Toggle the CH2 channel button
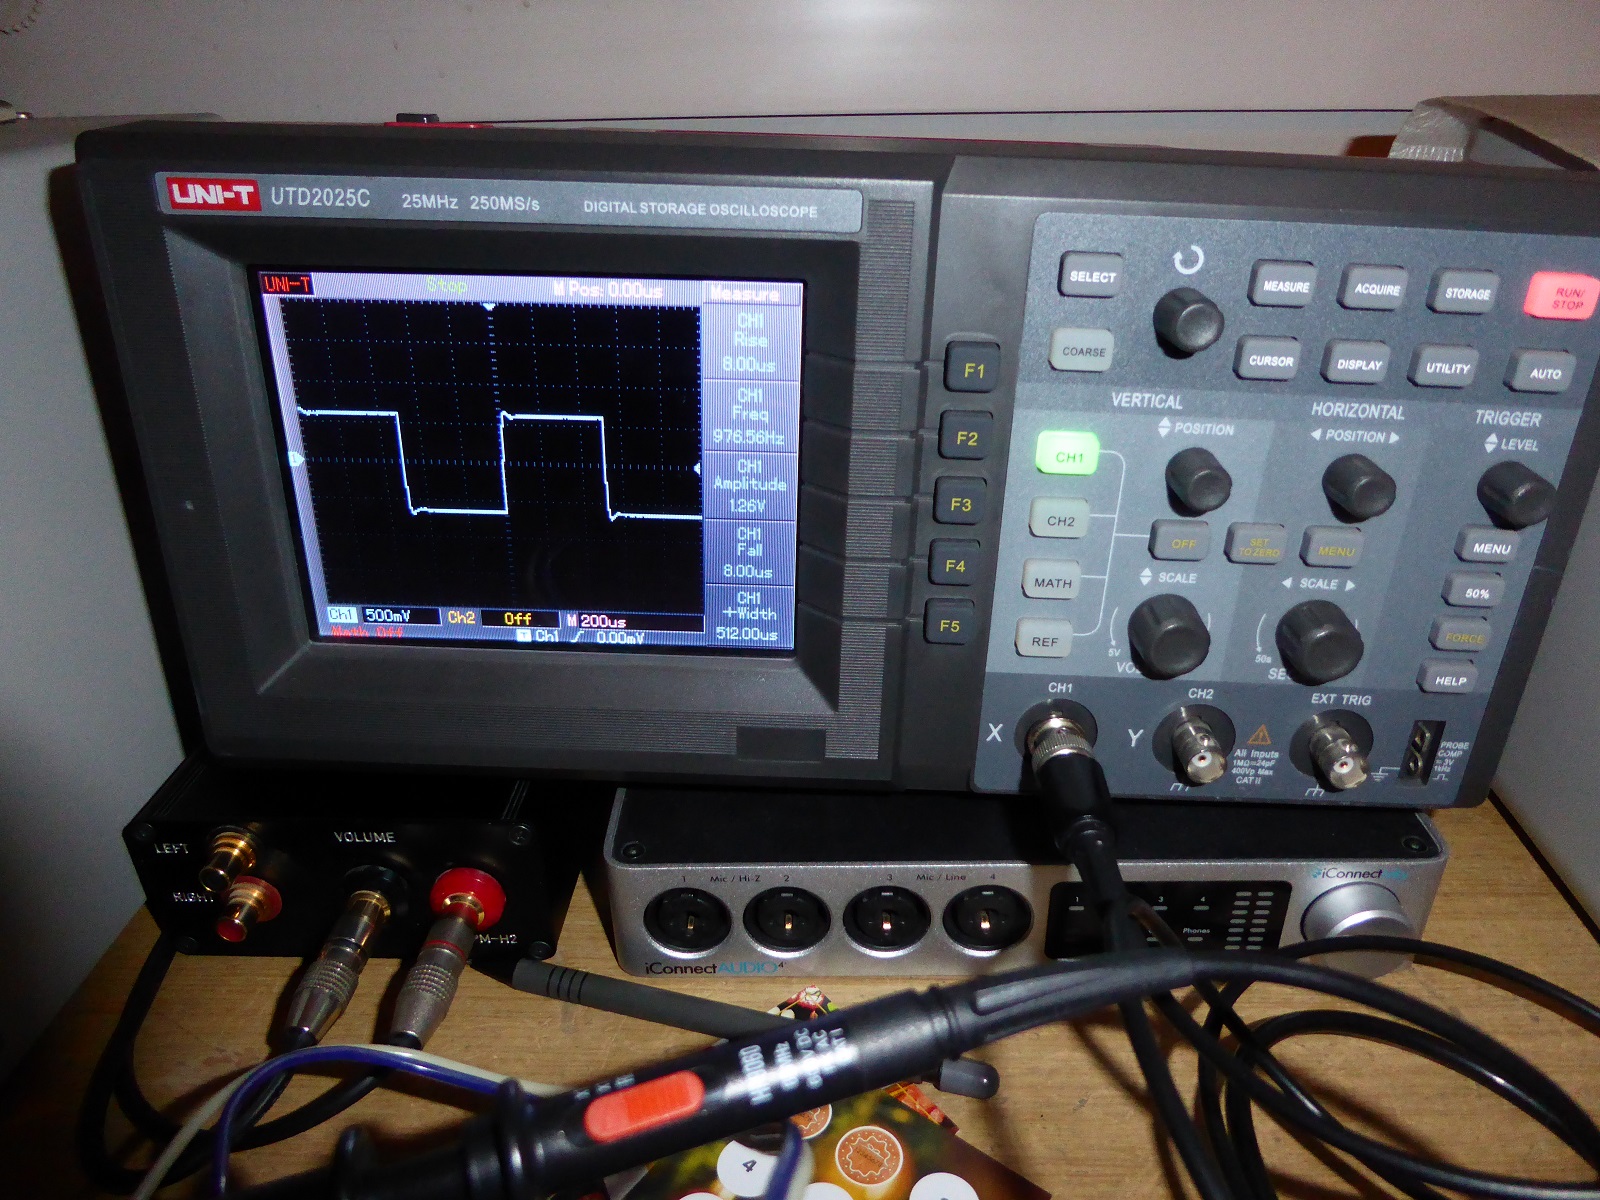Screen dimensions: 1600x1200 click(1061, 520)
